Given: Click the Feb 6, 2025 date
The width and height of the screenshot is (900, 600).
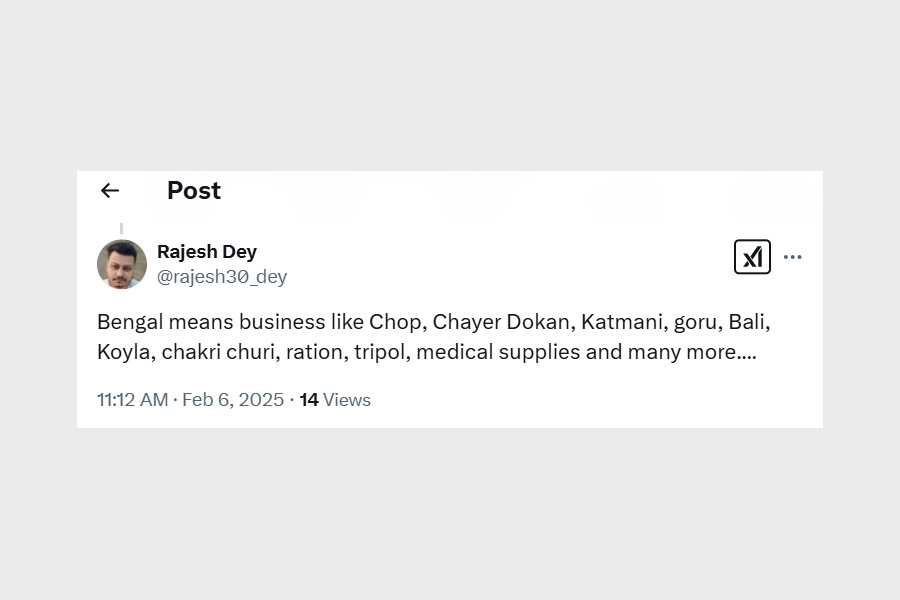Looking at the screenshot, I should tap(233, 400).
